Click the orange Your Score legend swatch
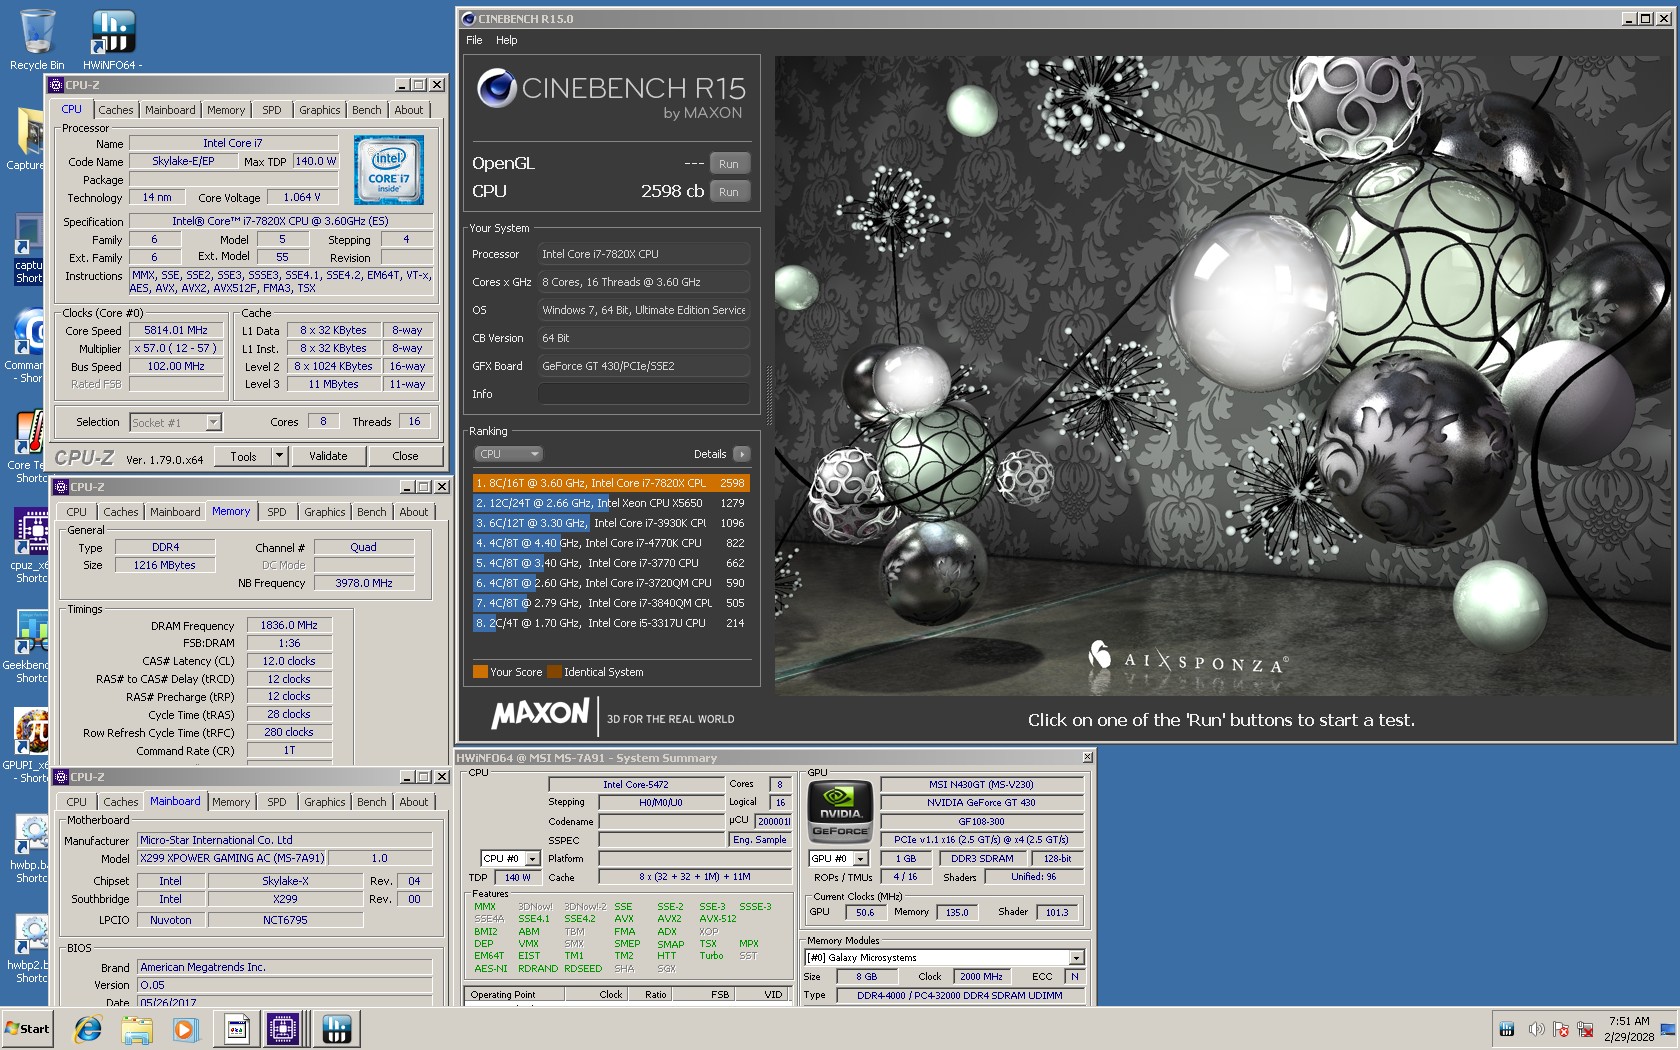The height and width of the screenshot is (1050, 1680). [480, 672]
